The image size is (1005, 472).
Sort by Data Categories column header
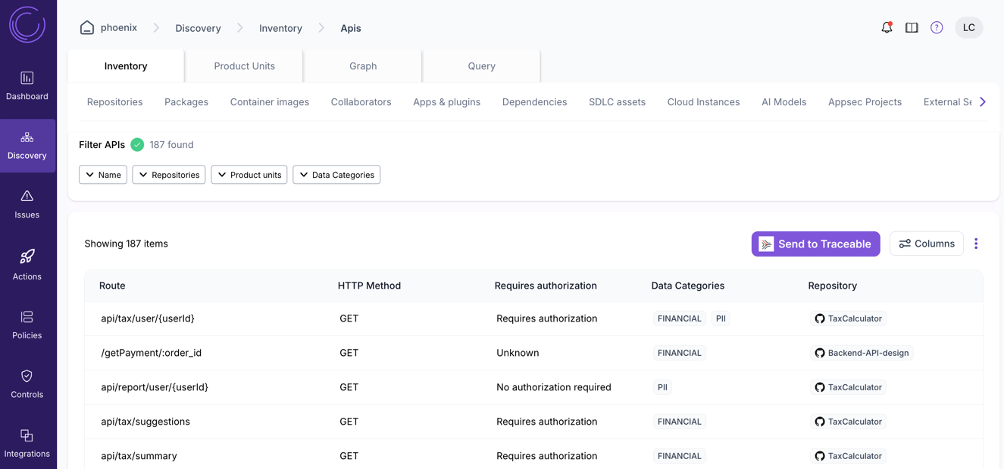click(x=688, y=285)
